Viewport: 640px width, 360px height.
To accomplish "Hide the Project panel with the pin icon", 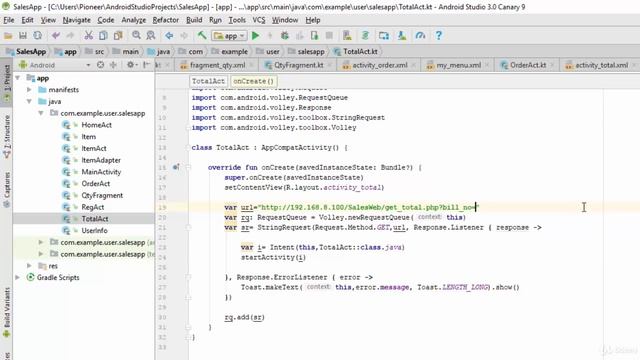I will click(x=147, y=65).
